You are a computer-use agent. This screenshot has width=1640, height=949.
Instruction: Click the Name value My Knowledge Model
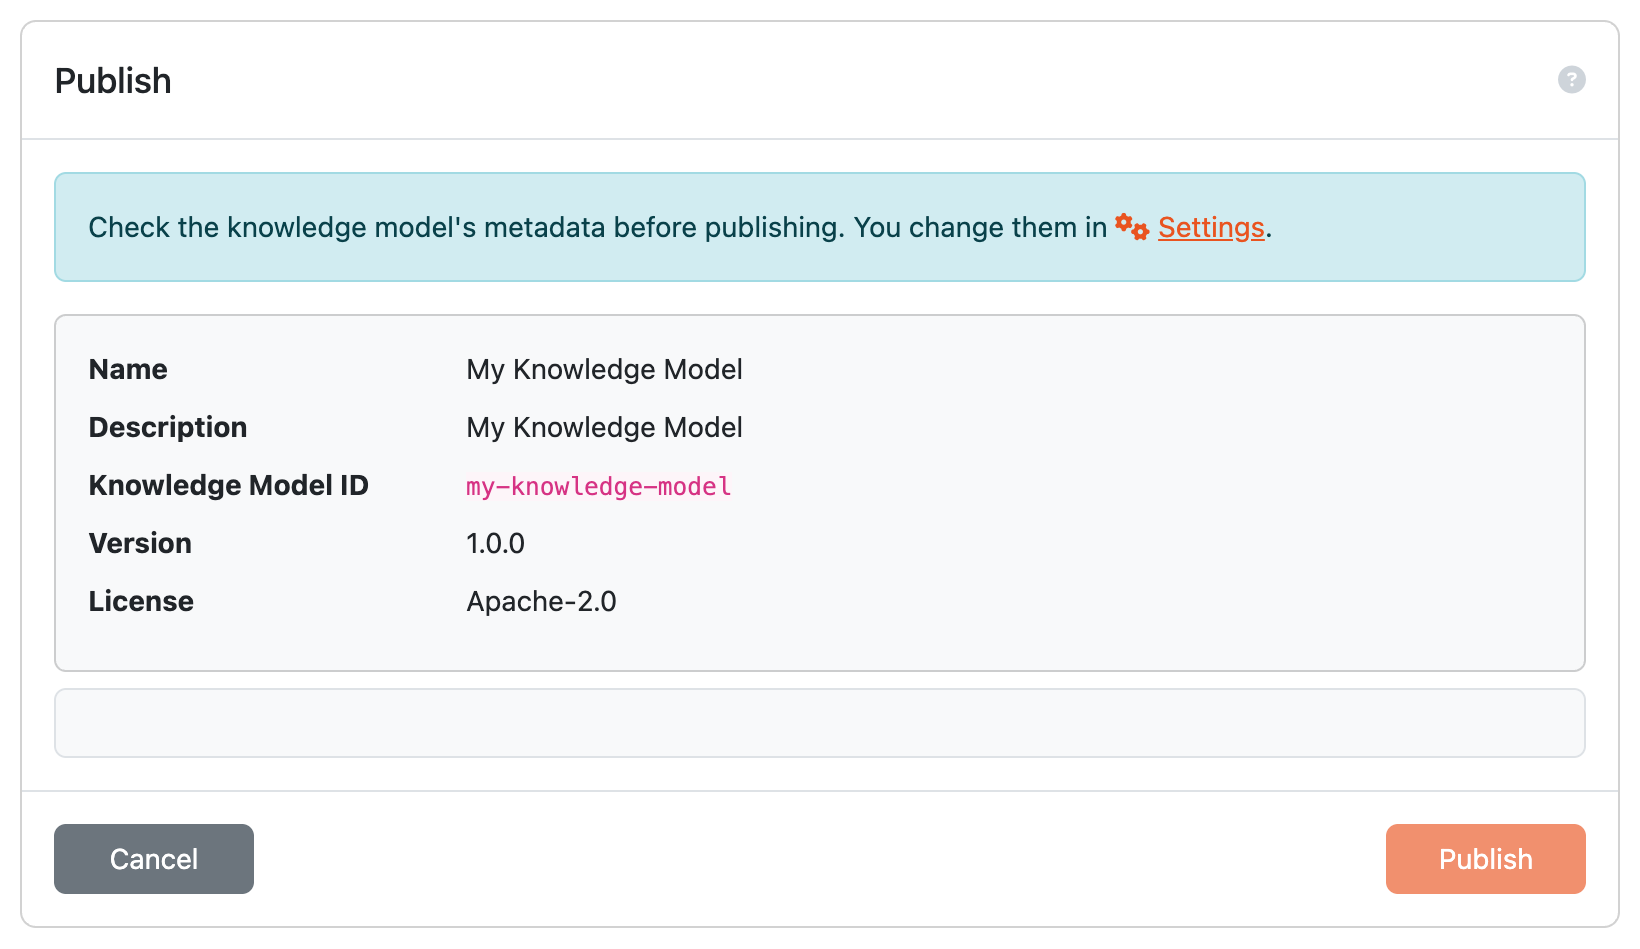coord(604,370)
